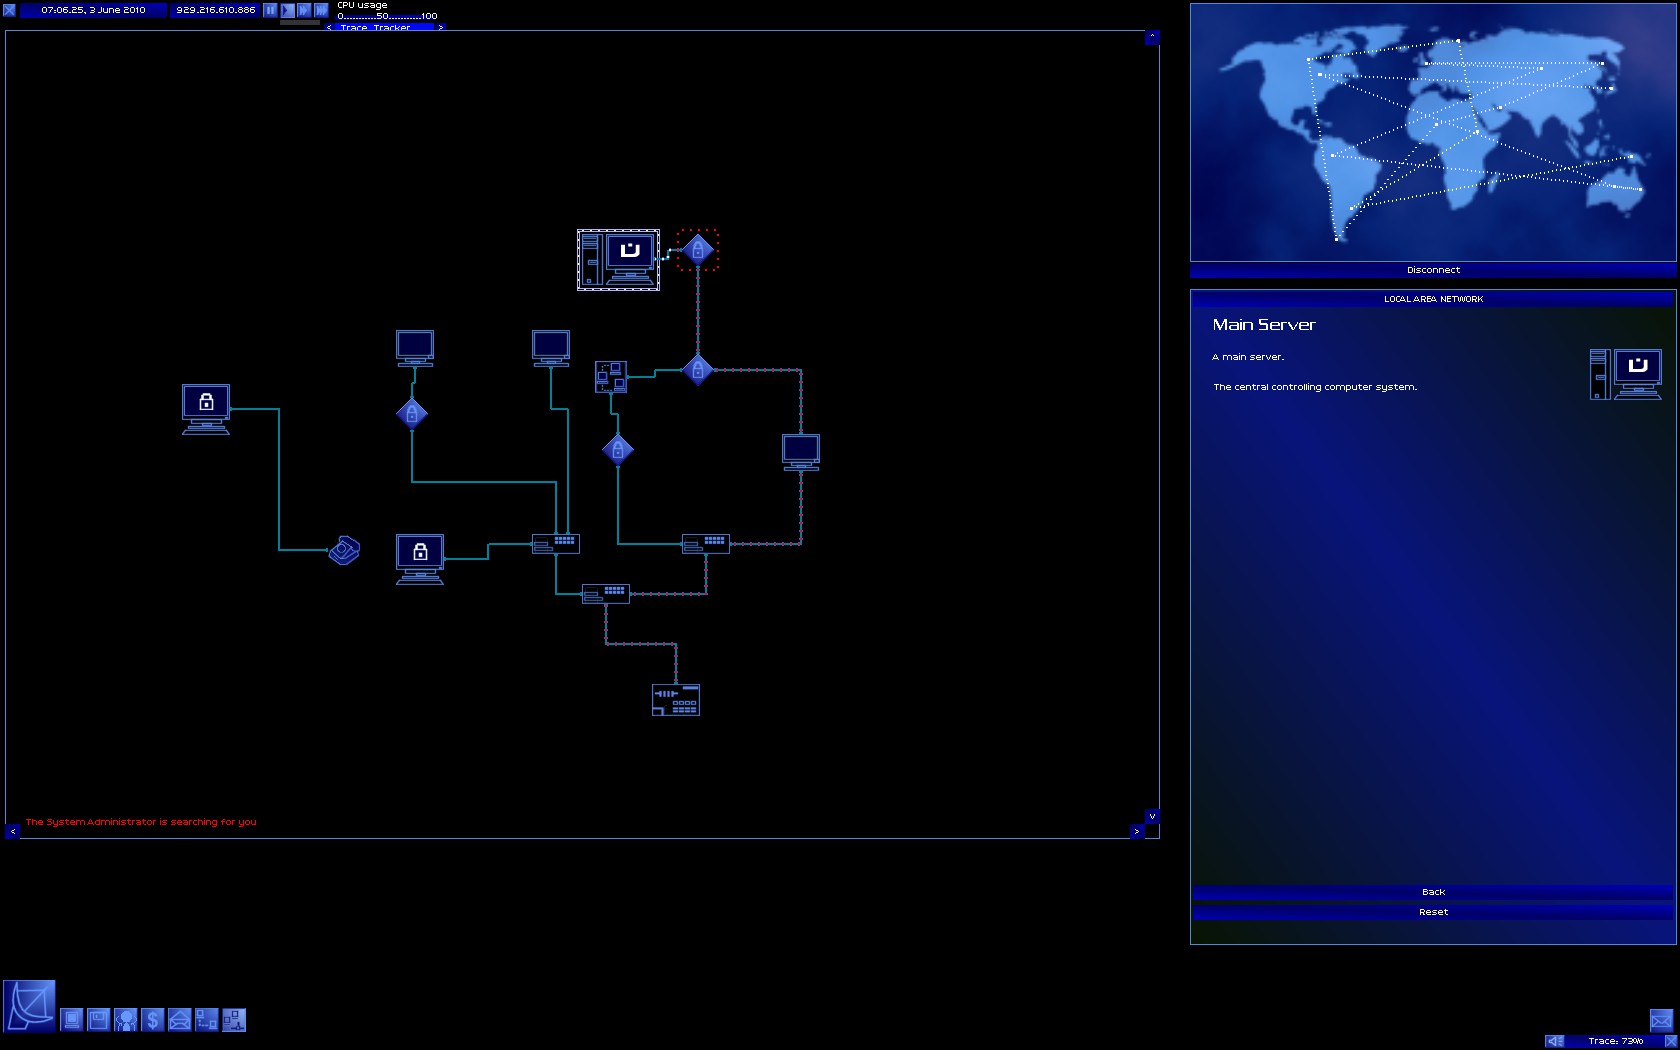
Task: Set game speed to normal play
Action: coord(287,10)
